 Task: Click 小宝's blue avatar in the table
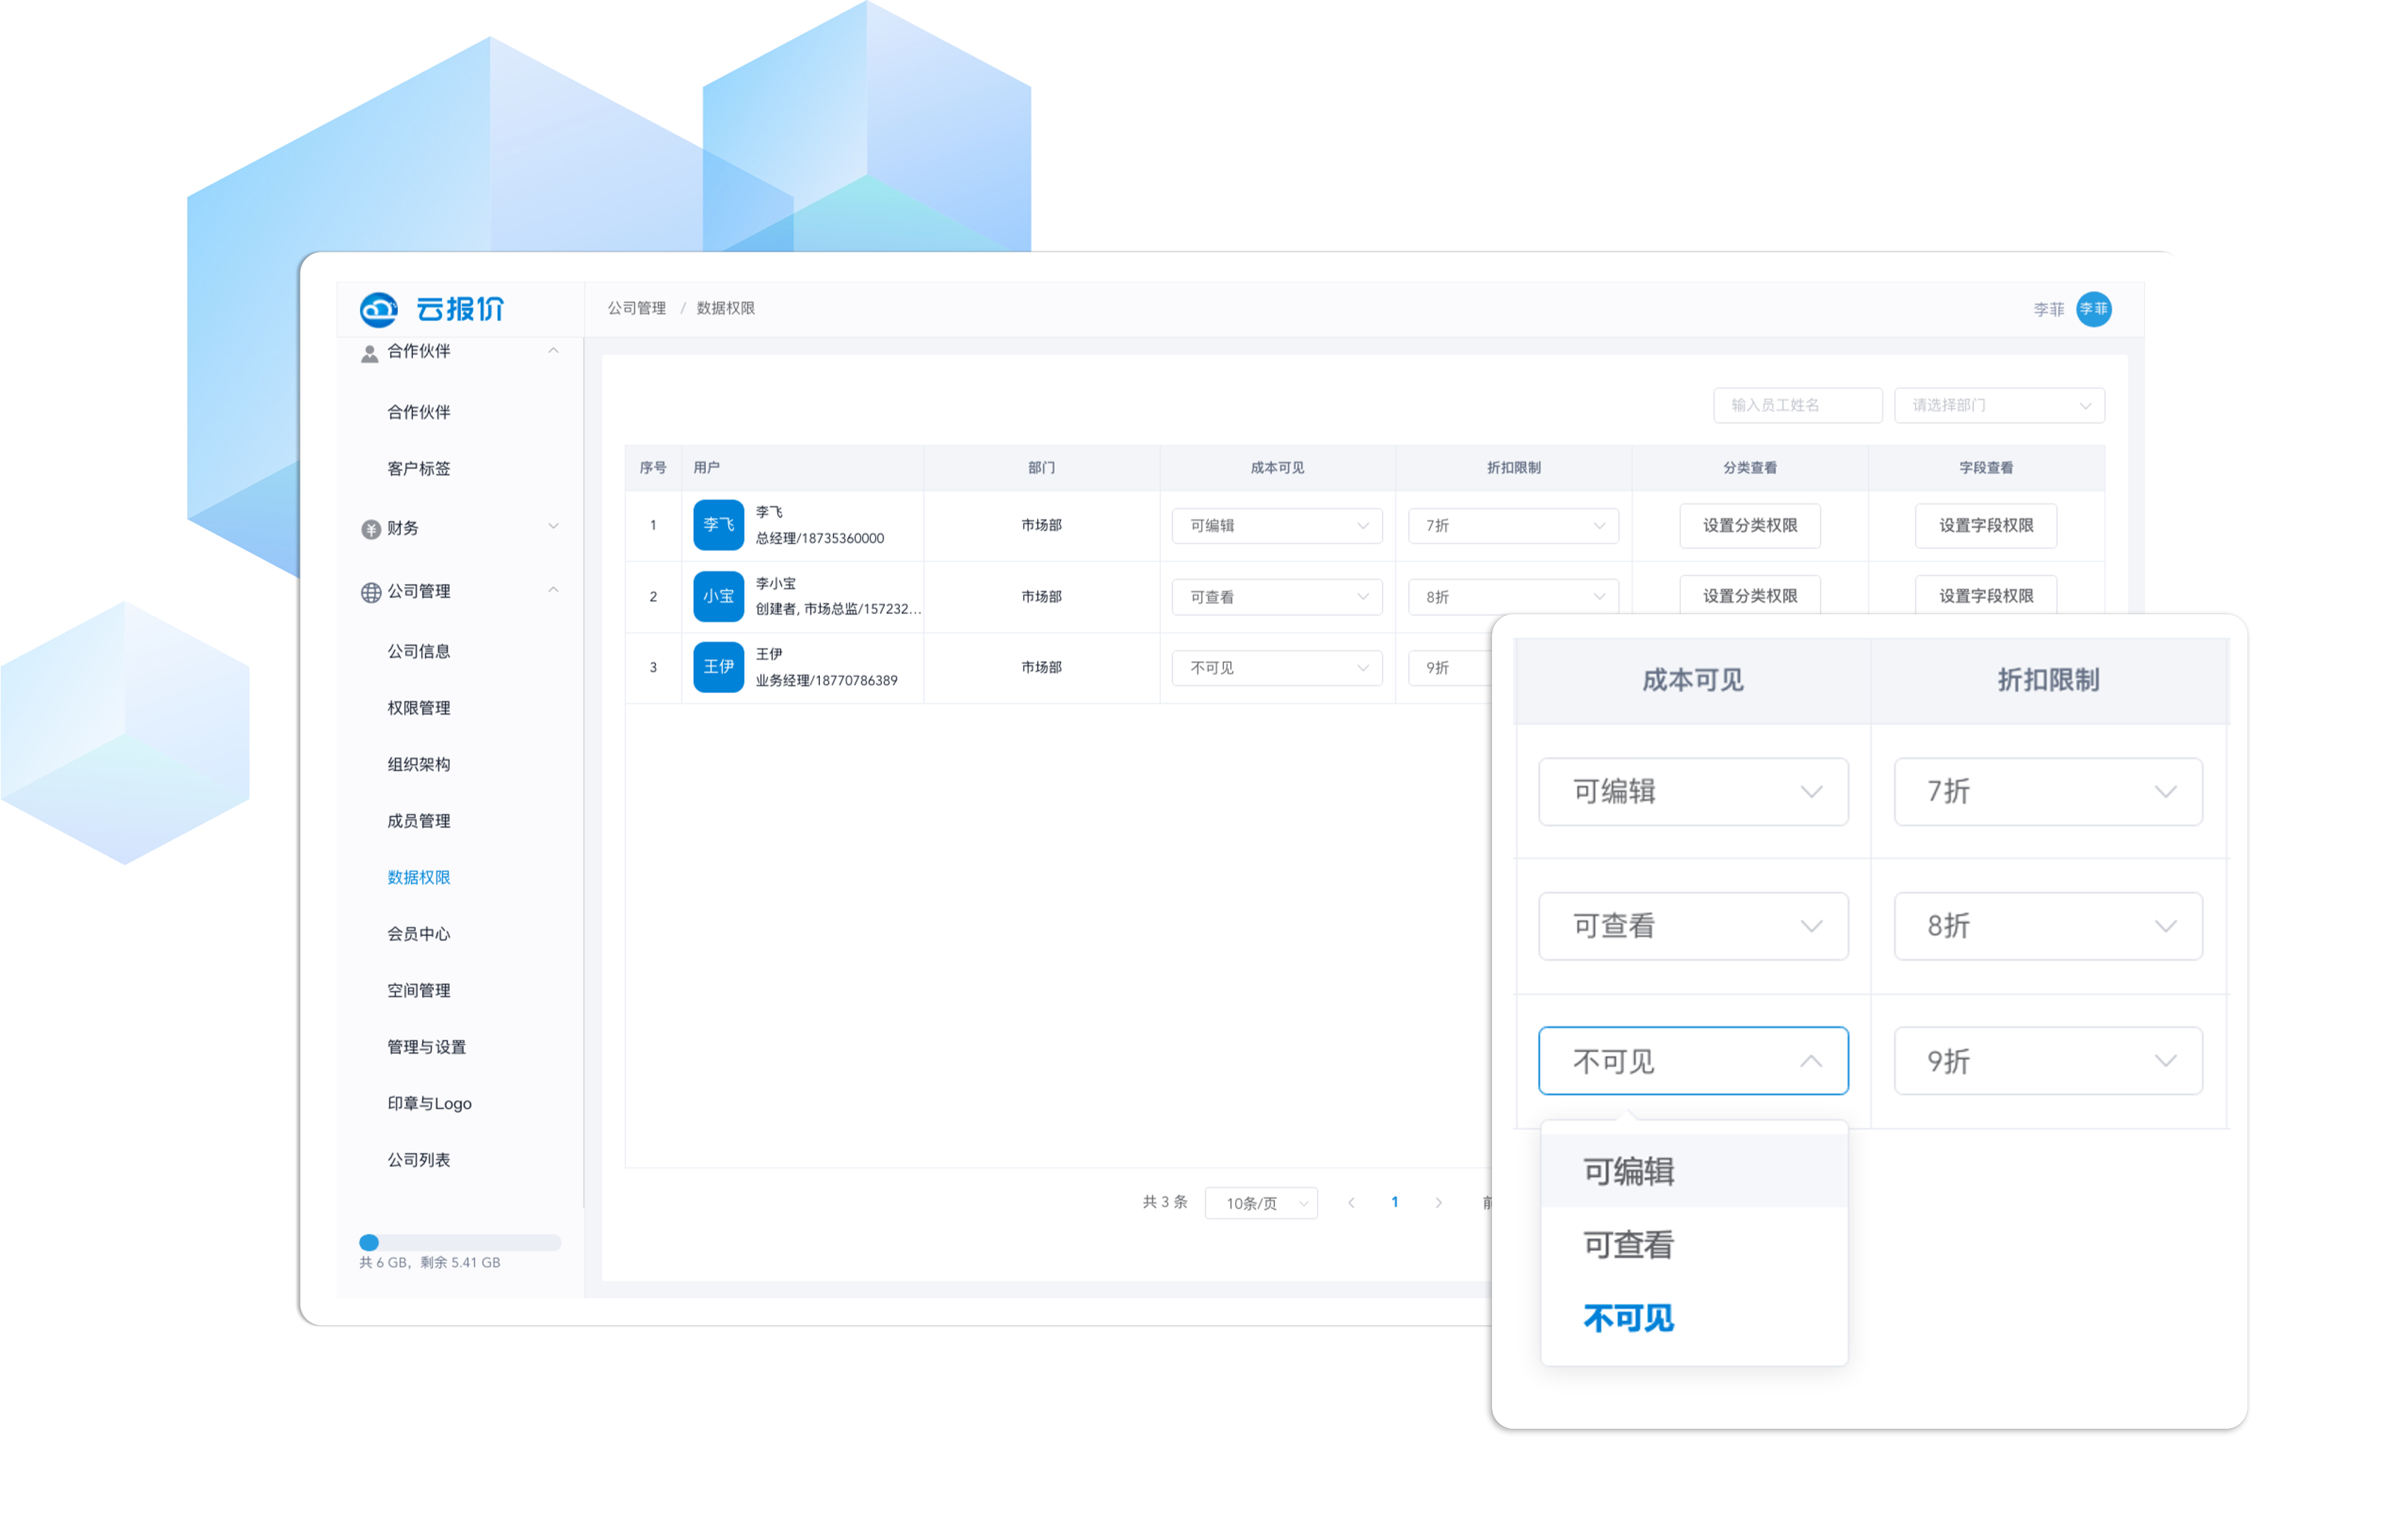(x=718, y=596)
